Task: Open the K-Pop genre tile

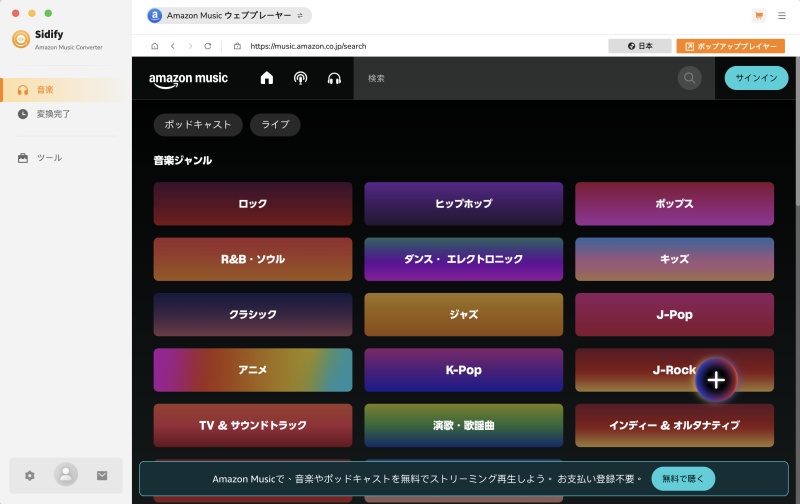Action: [464, 370]
